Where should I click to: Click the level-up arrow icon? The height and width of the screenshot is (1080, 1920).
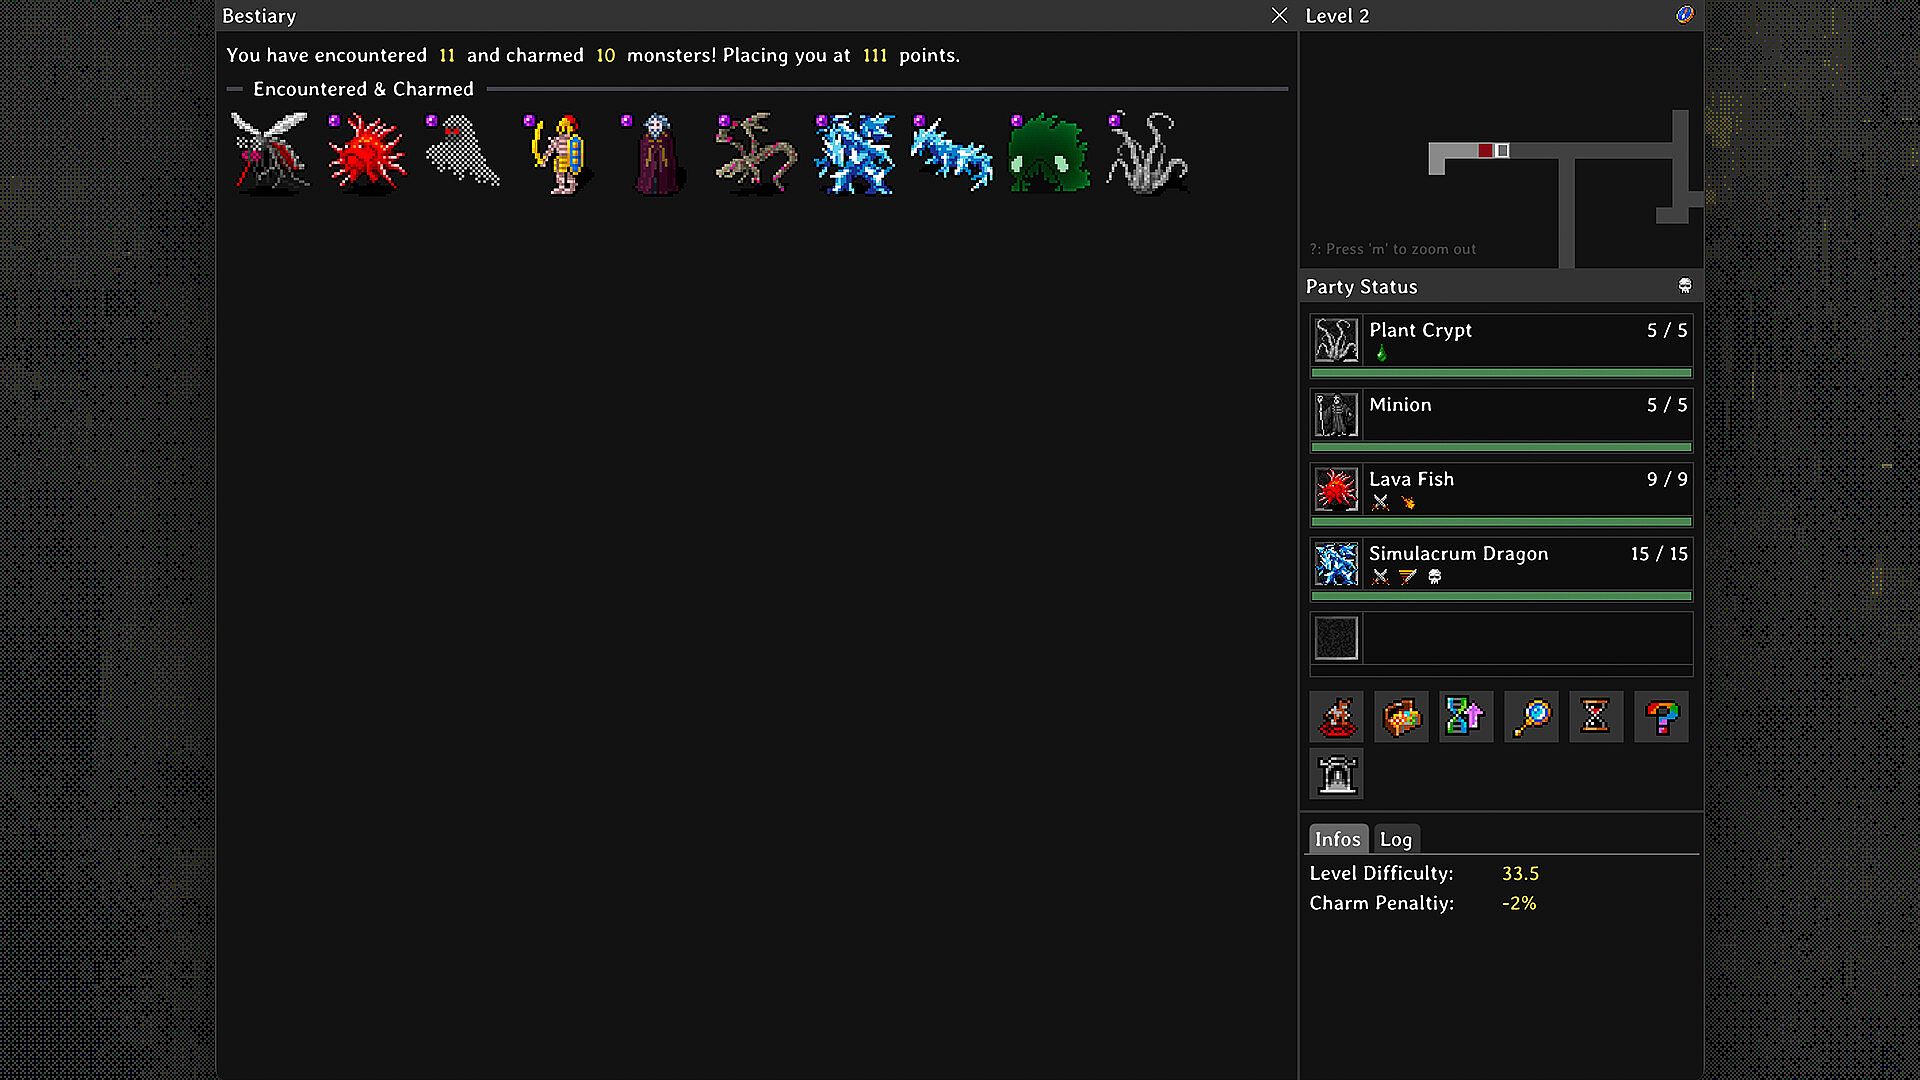[x=1466, y=717]
